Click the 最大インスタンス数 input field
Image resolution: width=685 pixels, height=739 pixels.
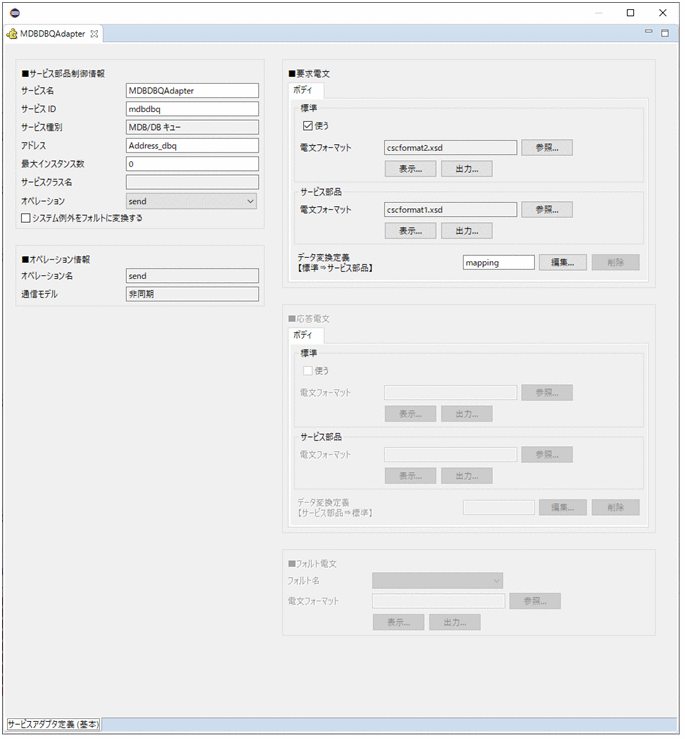click(x=192, y=164)
